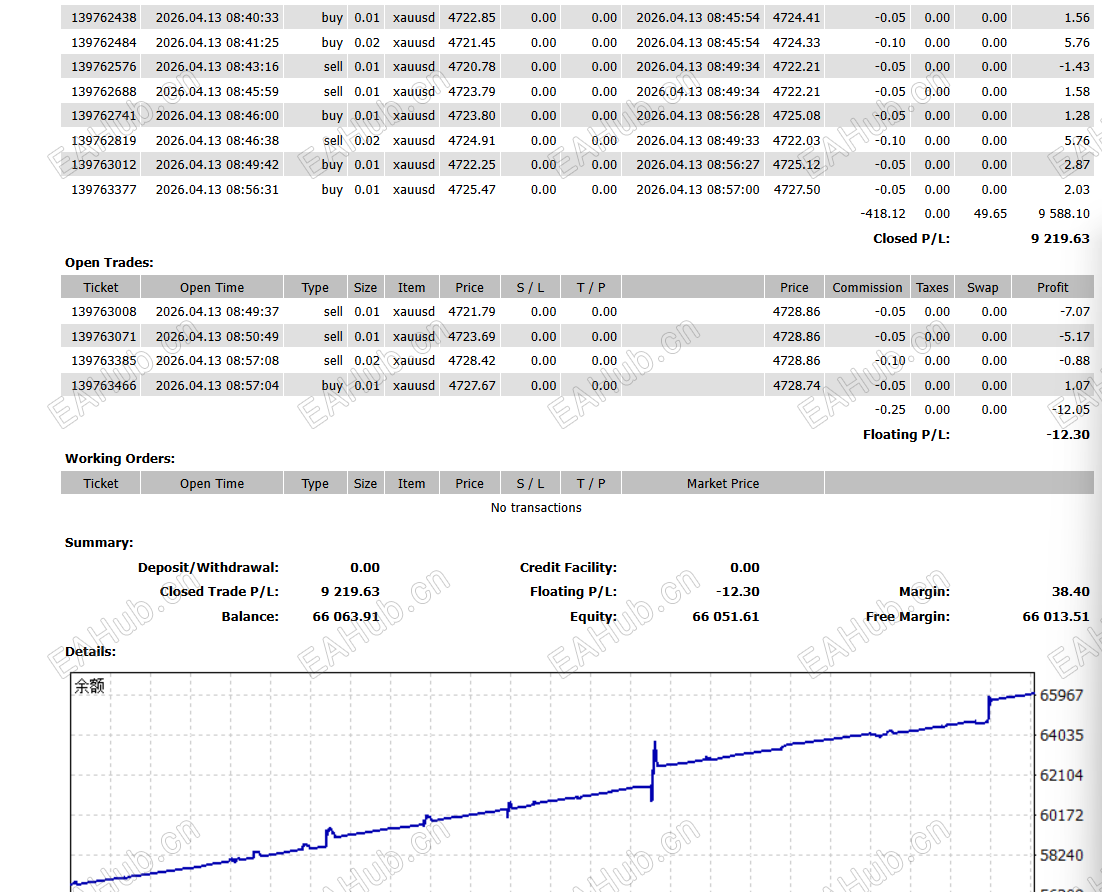
Task: Click the Profit column header in Open Trades
Action: coord(1052,287)
